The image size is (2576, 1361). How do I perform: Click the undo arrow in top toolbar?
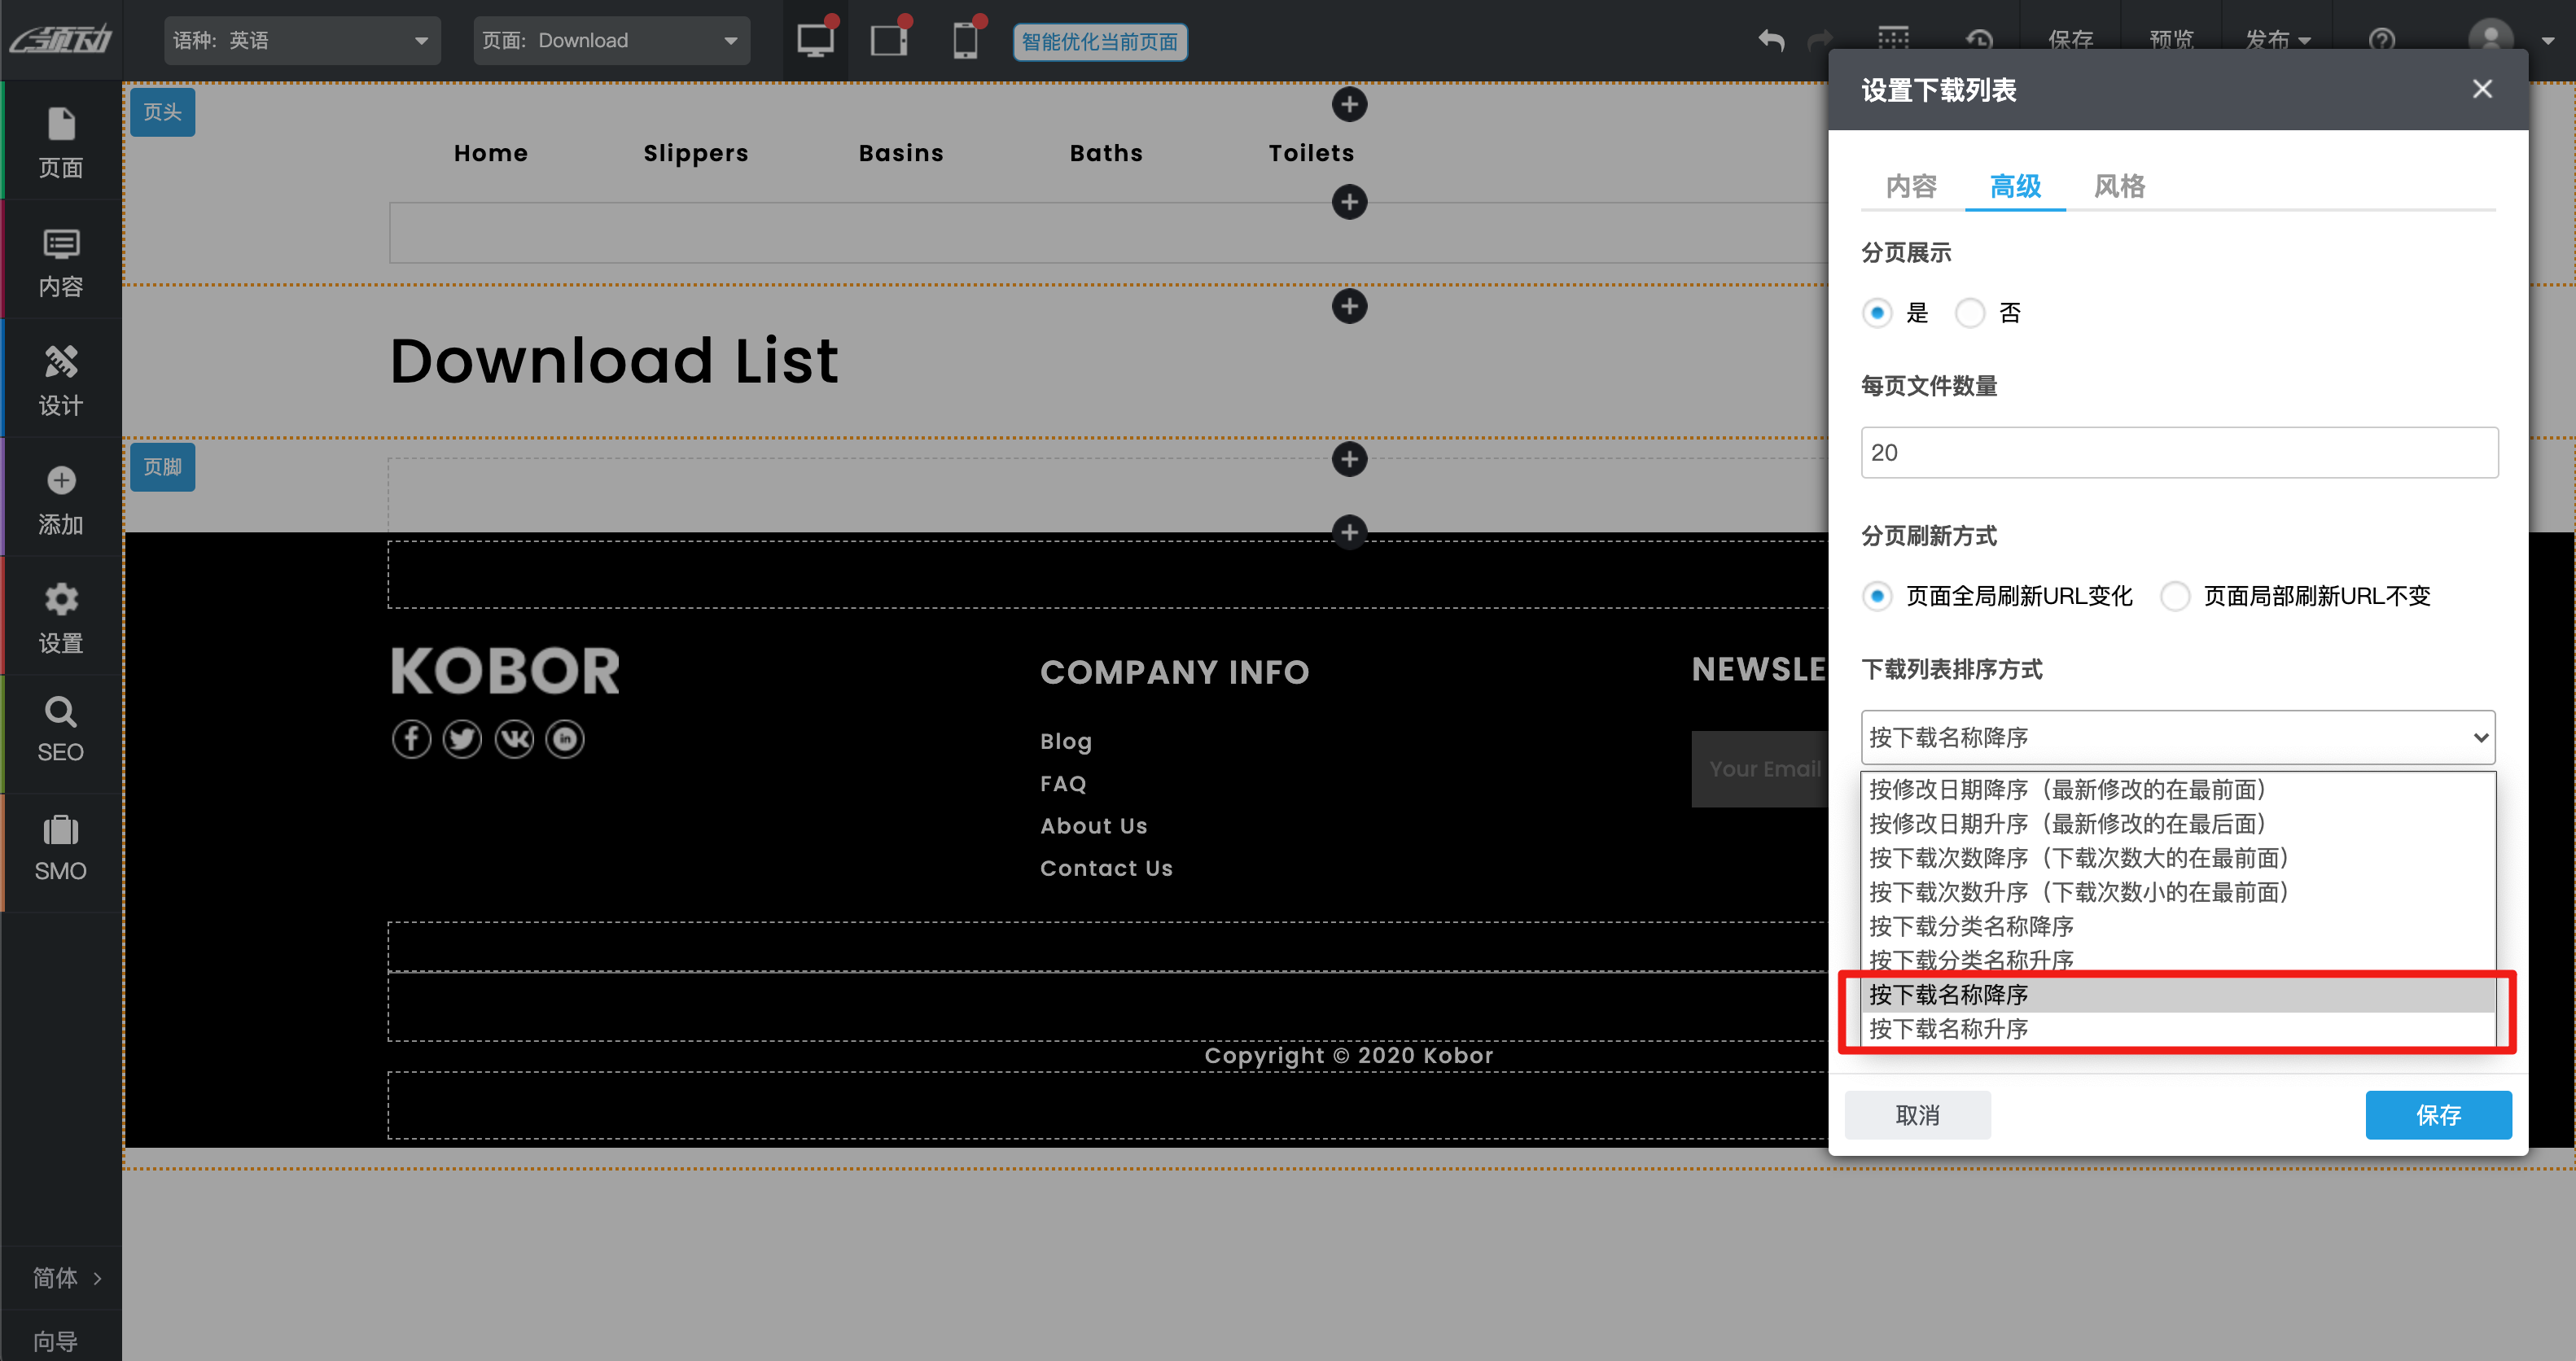1771,40
